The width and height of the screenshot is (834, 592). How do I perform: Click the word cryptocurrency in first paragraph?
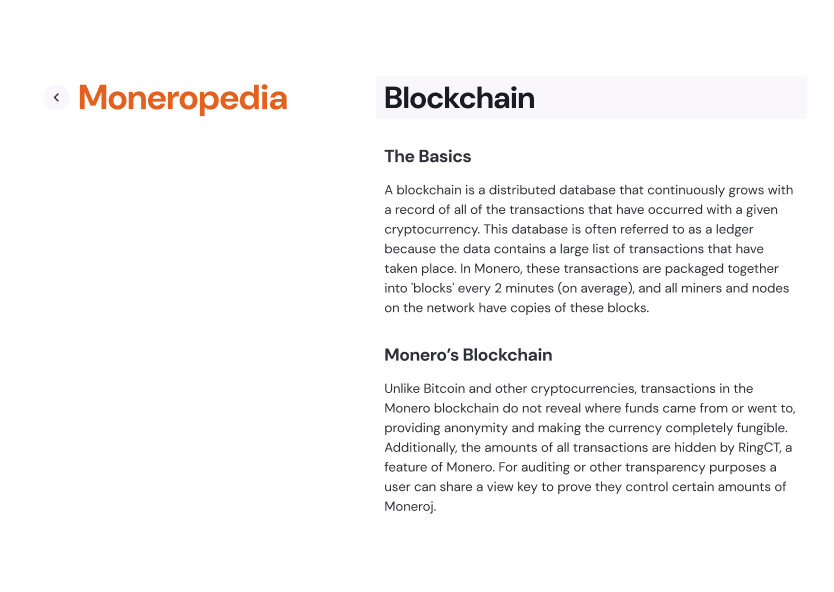pyautogui.click(x=431, y=230)
